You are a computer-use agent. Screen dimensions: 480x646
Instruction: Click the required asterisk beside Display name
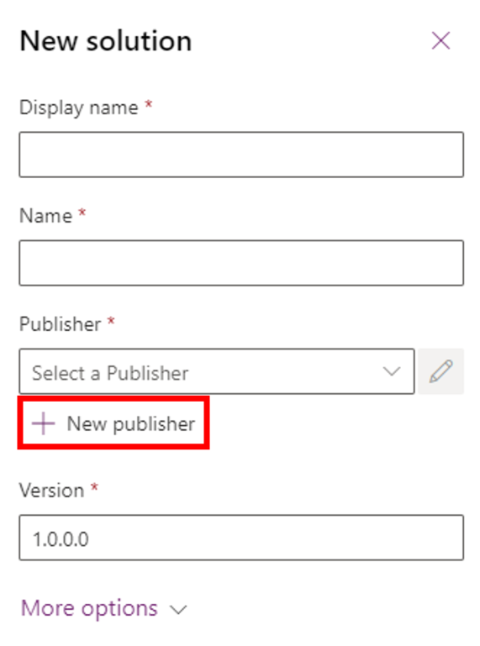tap(149, 104)
